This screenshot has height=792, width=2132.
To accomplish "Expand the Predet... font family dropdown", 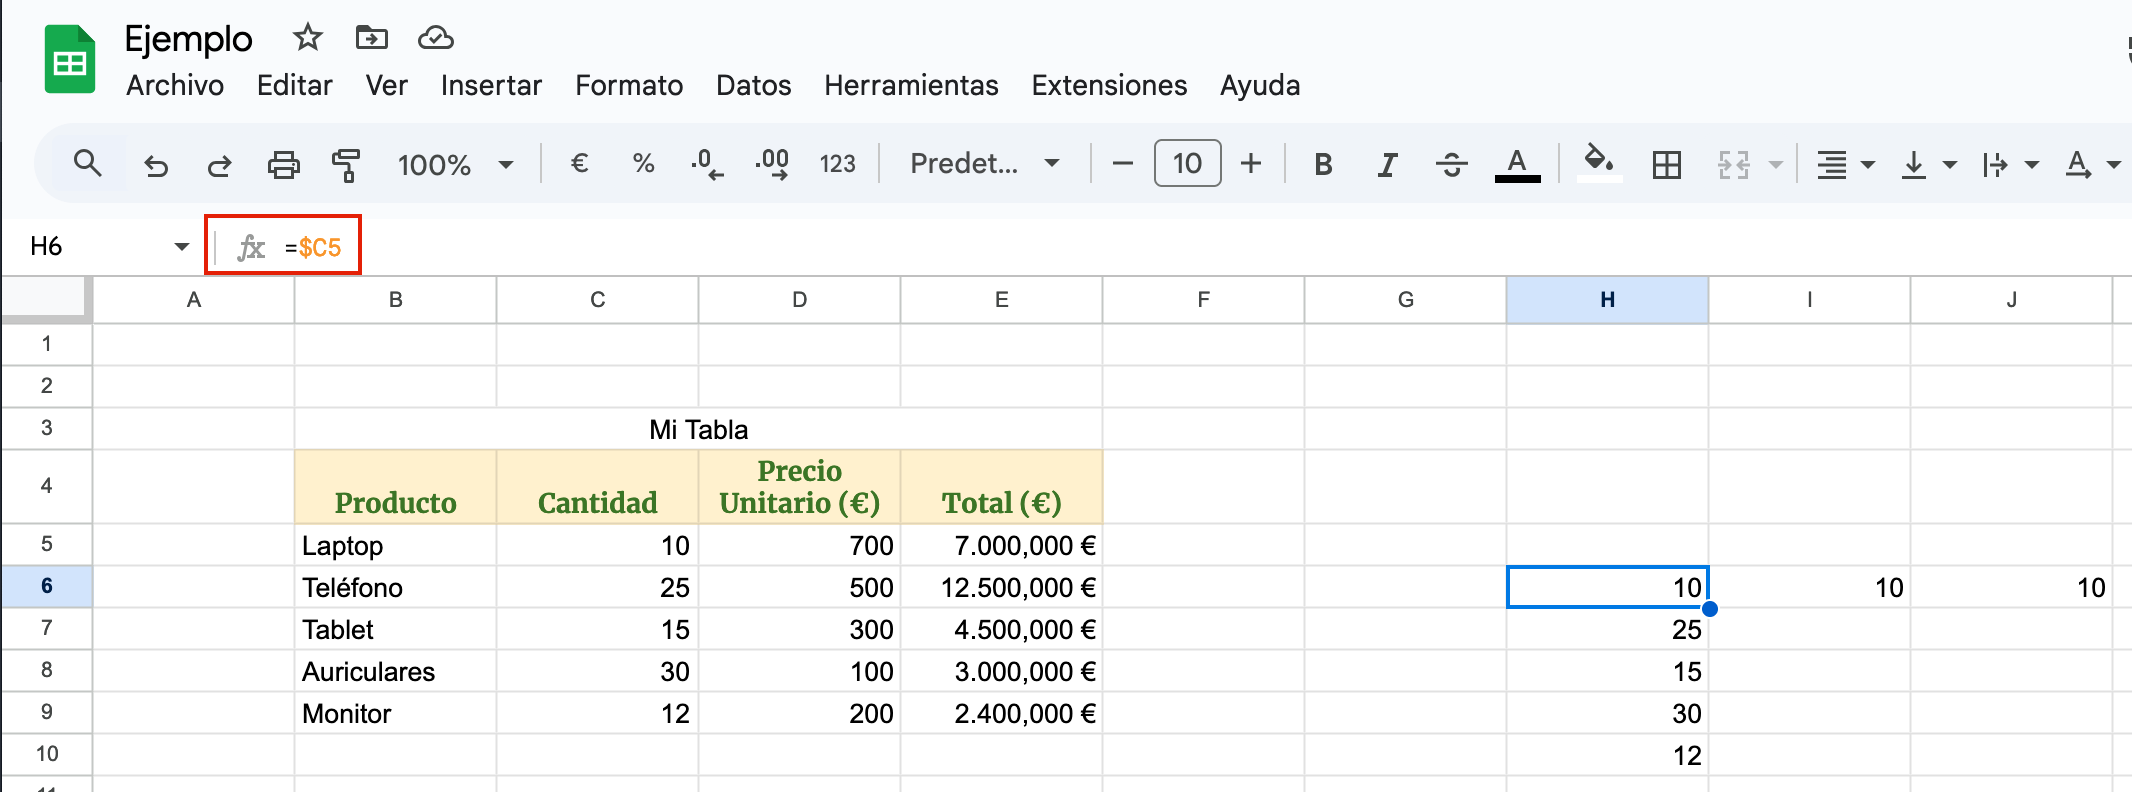I will tap(984, 164).
